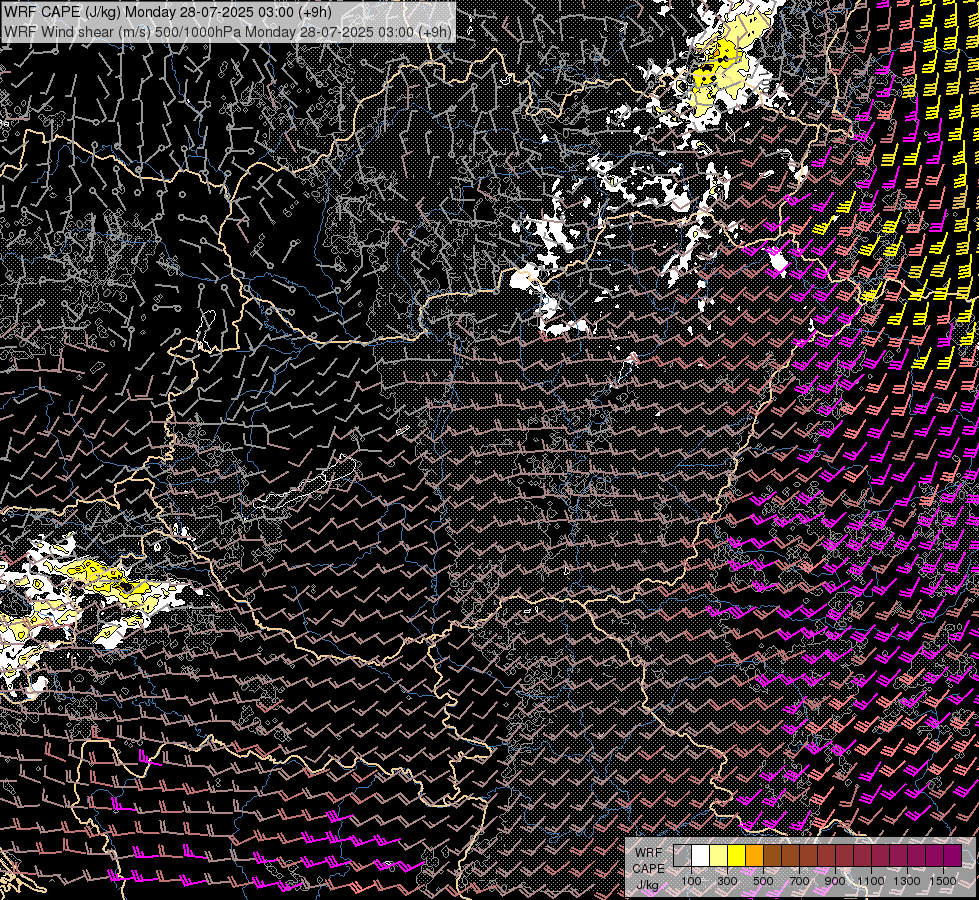Click the 300 legend value
979x900 pixels.
tap(727, 881)
